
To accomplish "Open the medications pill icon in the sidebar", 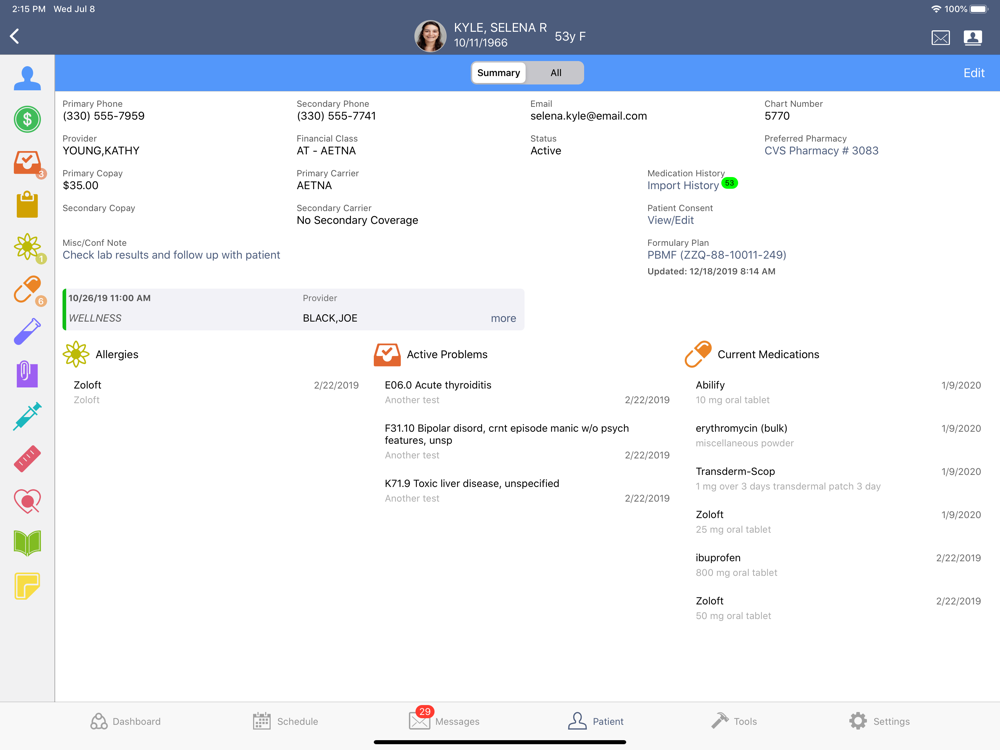I will tap(27, 290).
